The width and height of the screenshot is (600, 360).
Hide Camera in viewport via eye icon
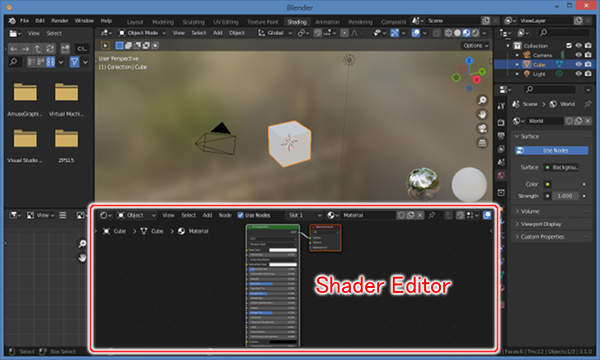point(579,55)
